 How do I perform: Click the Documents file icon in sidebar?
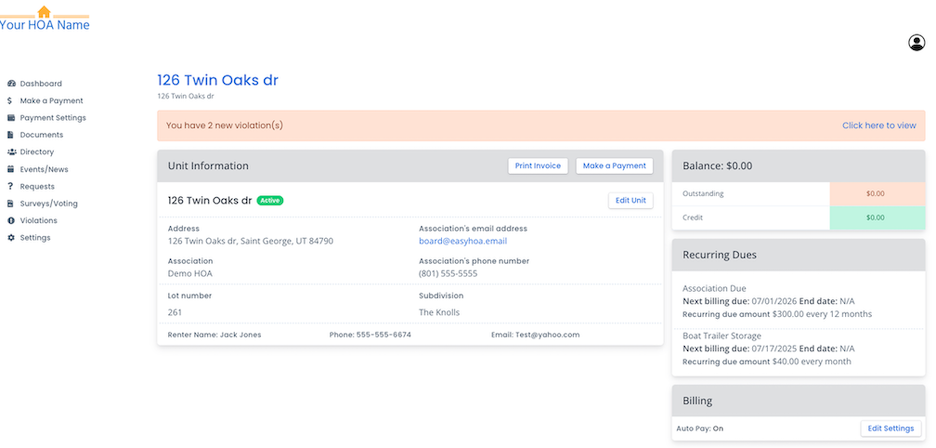(10, 135)
